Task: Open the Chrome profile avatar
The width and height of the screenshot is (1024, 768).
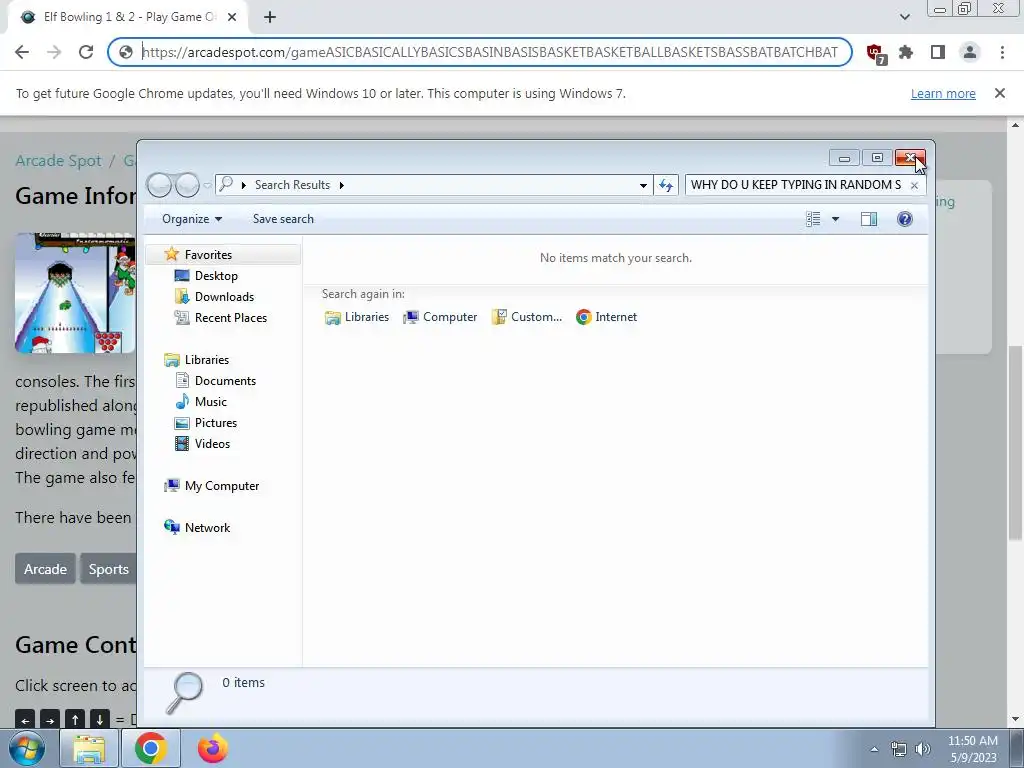Action: click(x=970, y=52)
